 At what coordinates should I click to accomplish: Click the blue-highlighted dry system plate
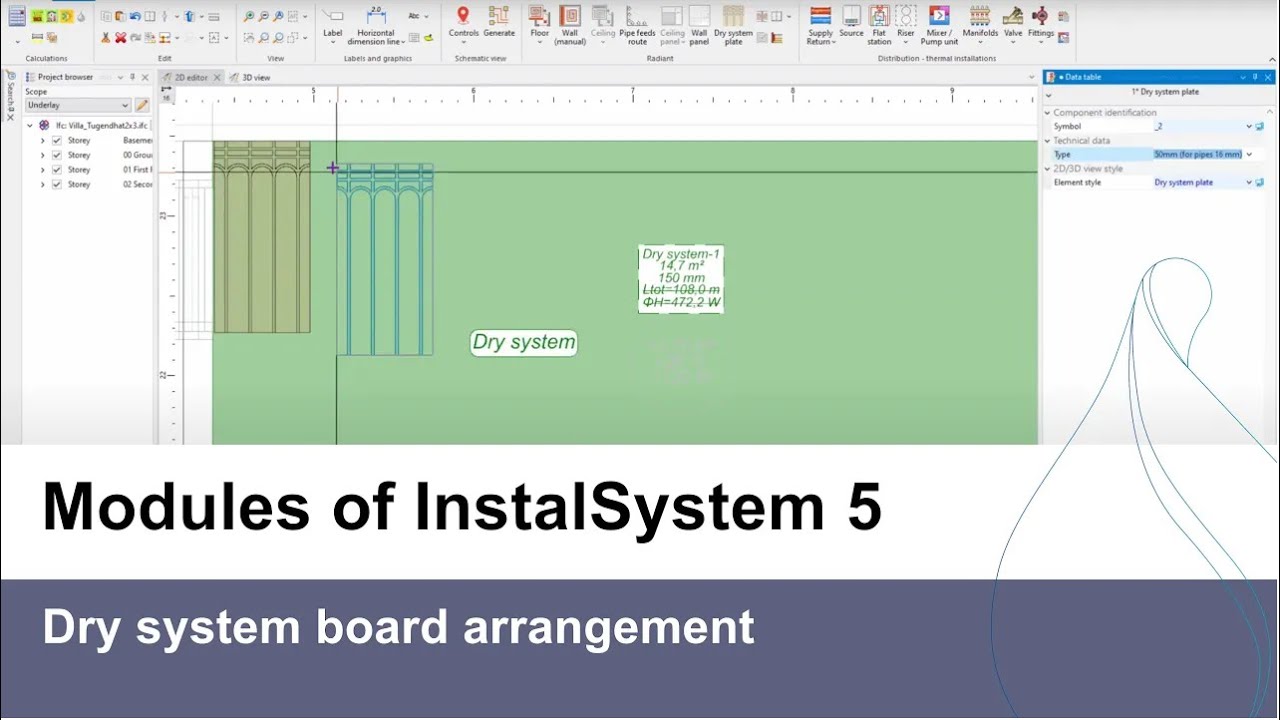click(385, 260)
